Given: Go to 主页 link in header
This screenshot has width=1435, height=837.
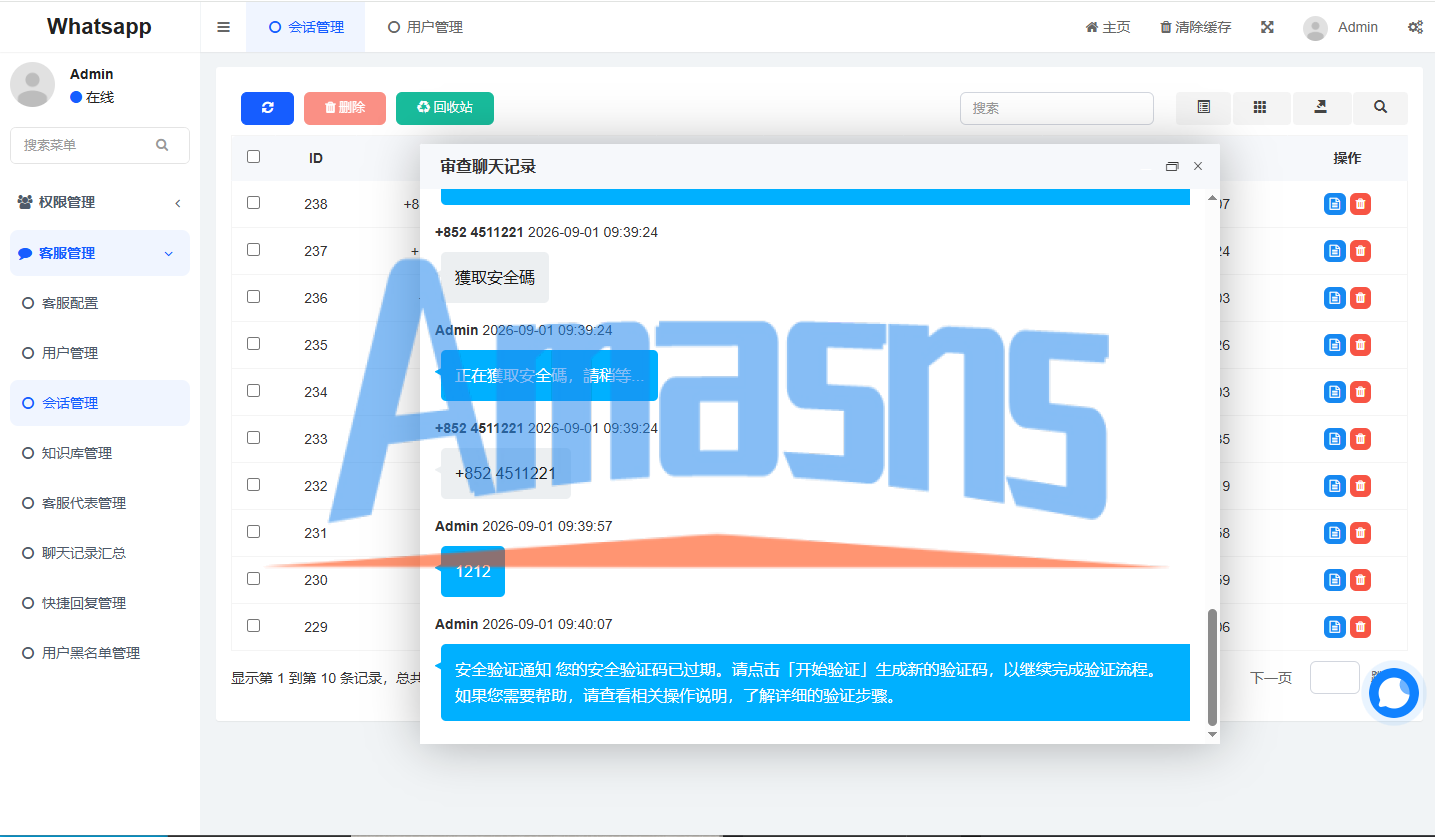Looking at the screenshot, I should point(1108,27).
